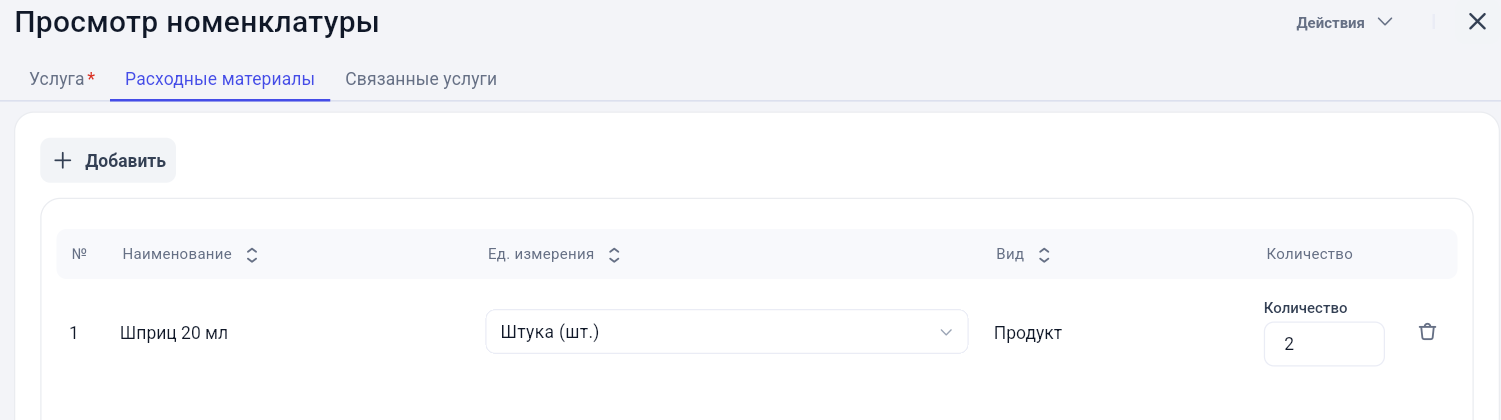Image resolution: width=1501 pixels, height=420 pixels.
Task: Click the Вид column header label
Action: (1010, 255)
